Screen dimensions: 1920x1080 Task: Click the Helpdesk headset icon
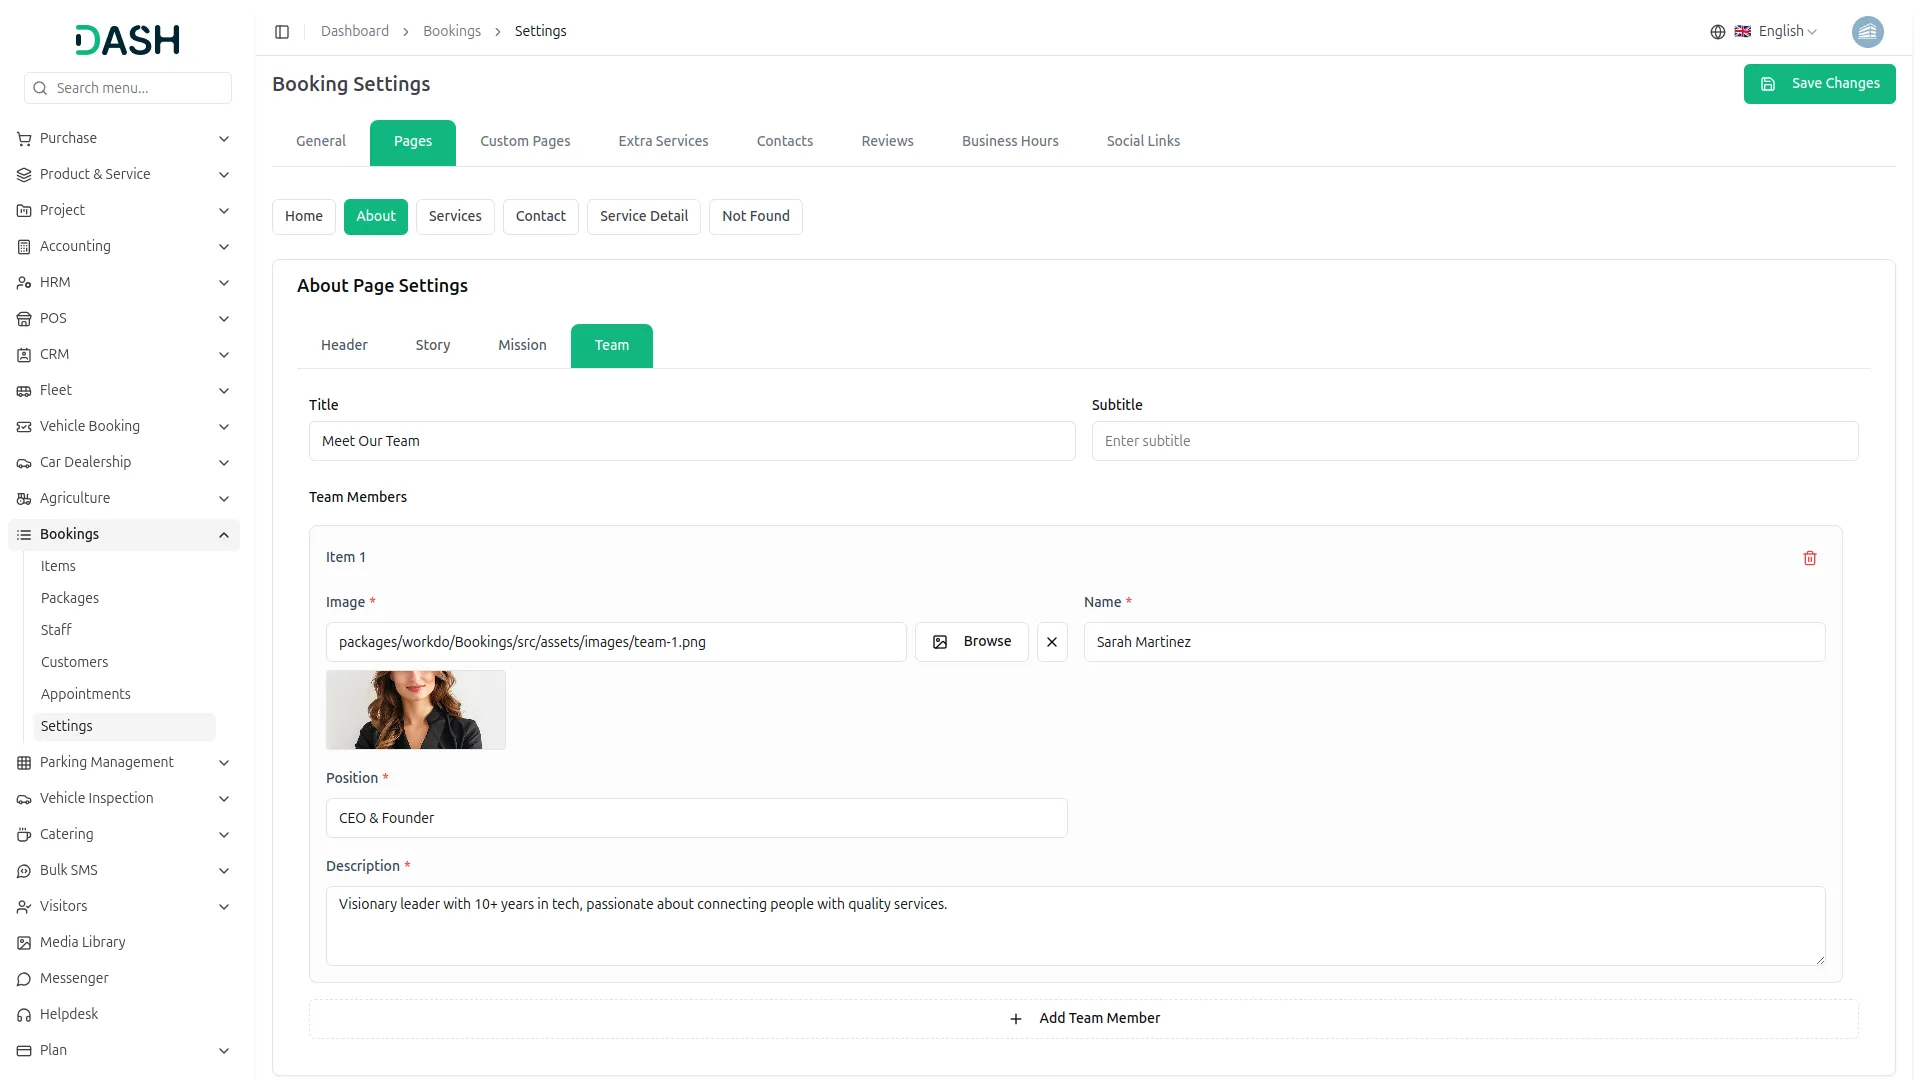point(24,1014)
